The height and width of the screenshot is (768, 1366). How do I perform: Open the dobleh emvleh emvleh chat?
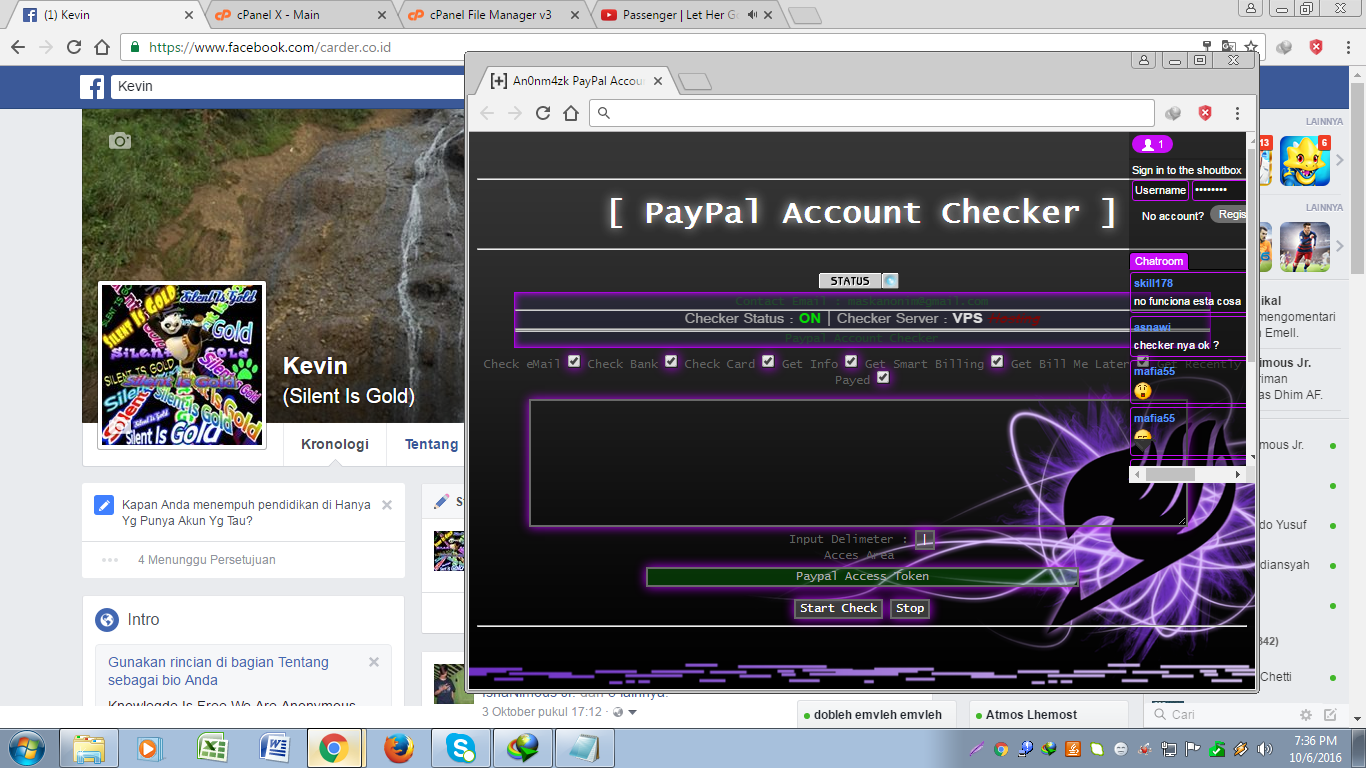pos(877,715)
